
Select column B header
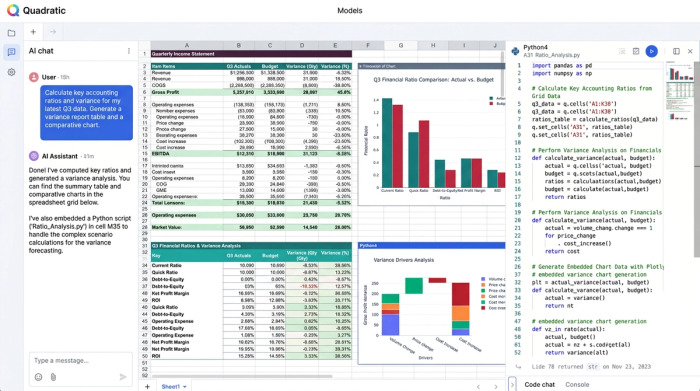[x=239, y=45]
